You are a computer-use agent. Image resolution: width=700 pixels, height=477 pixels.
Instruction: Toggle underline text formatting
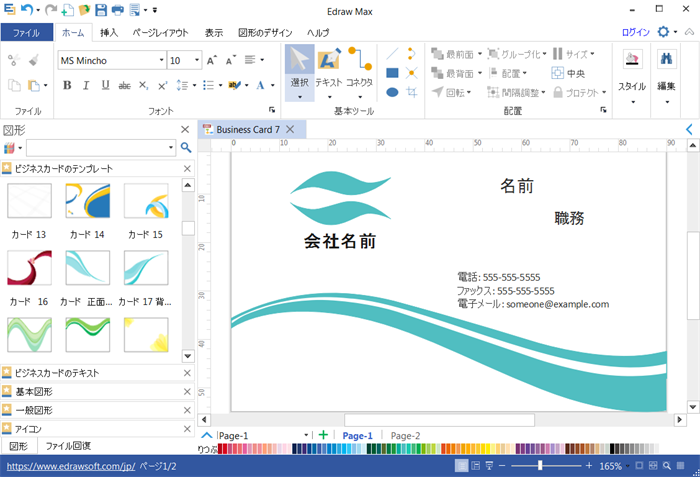click(105, 85)
